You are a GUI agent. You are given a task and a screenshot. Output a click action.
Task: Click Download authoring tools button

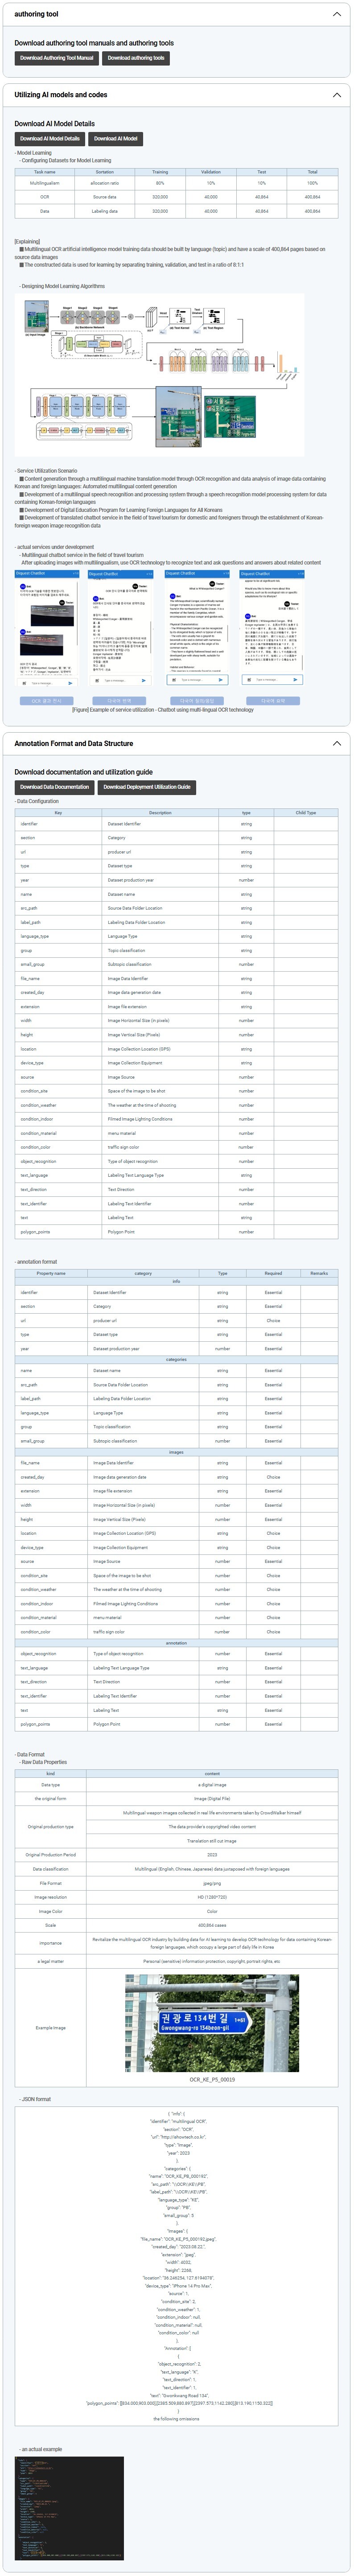tap(136, 58)
